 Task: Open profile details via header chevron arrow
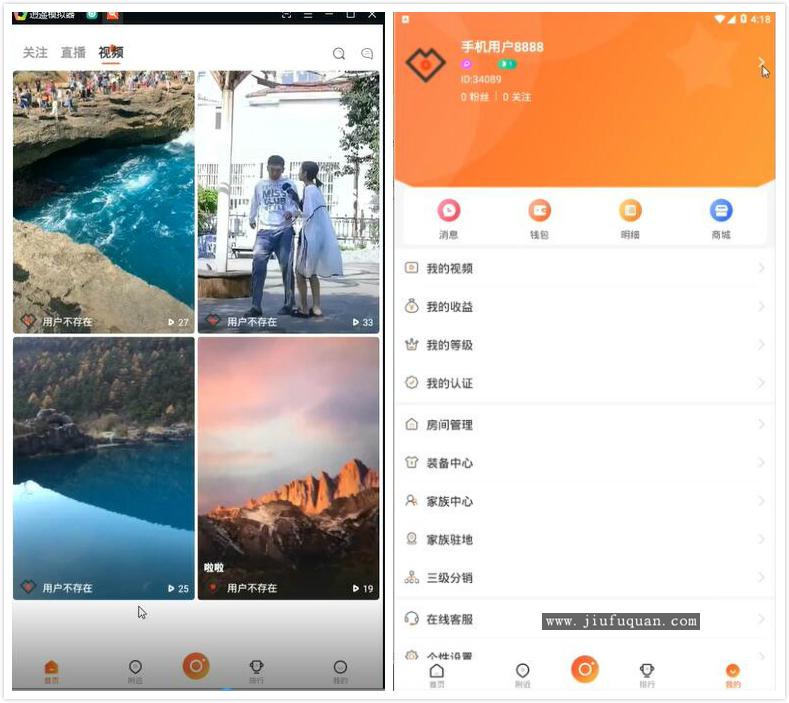[x=761, y=62]
